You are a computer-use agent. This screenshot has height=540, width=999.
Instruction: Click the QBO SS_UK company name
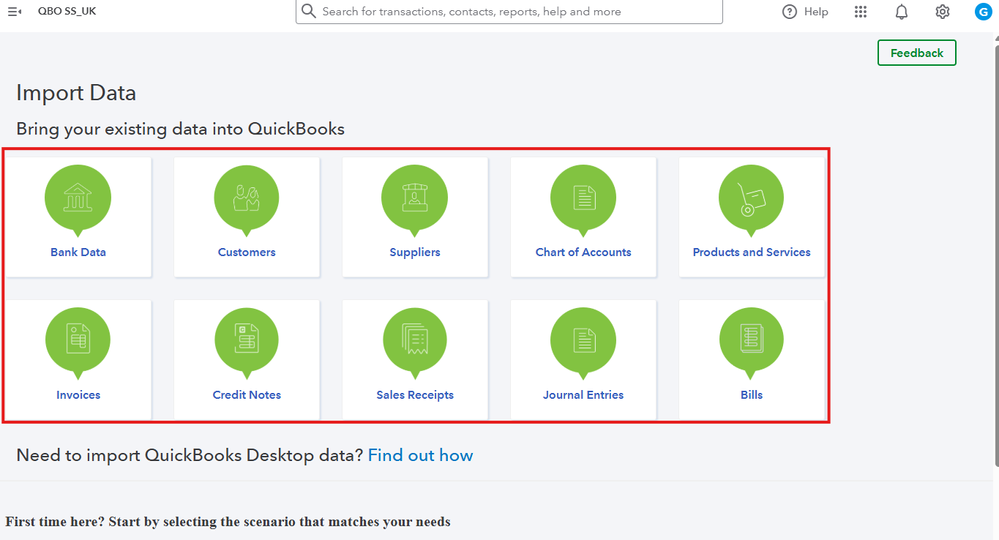coord(67,11)
